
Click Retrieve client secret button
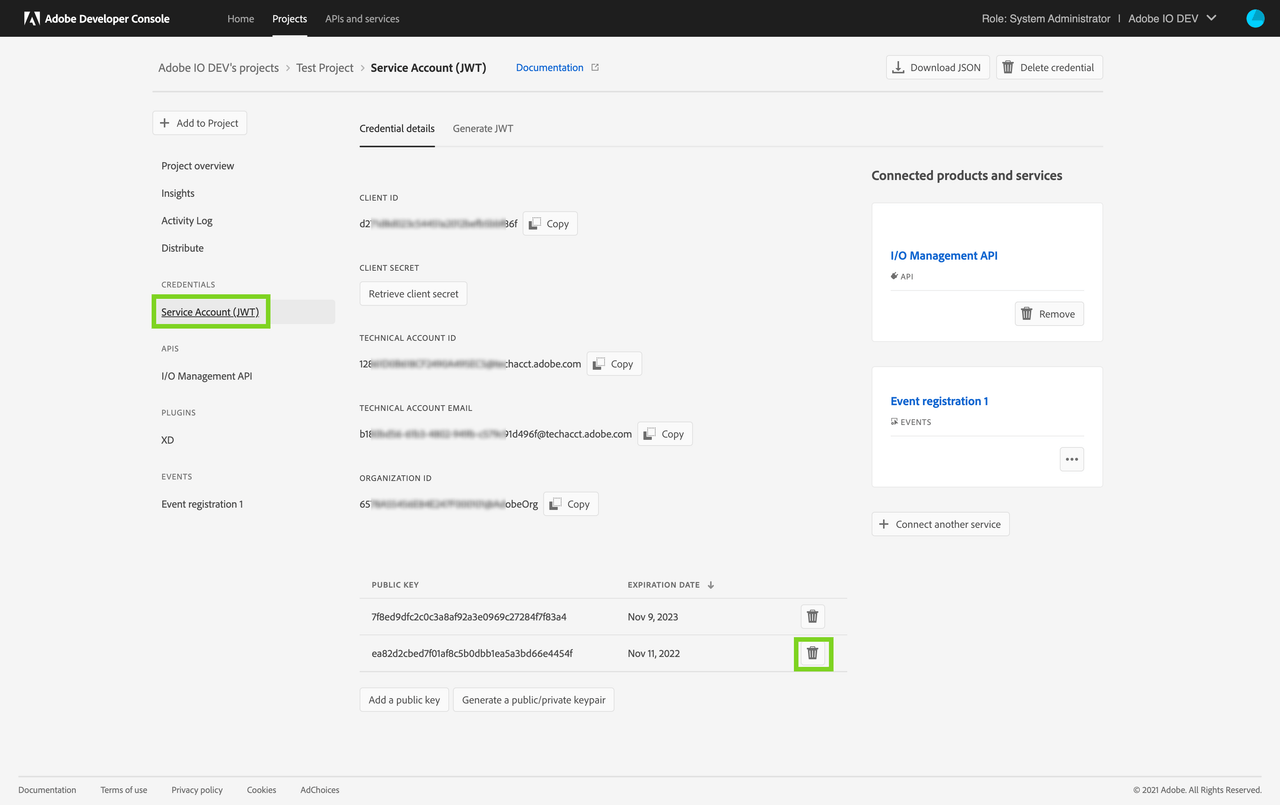click(413, 294)
